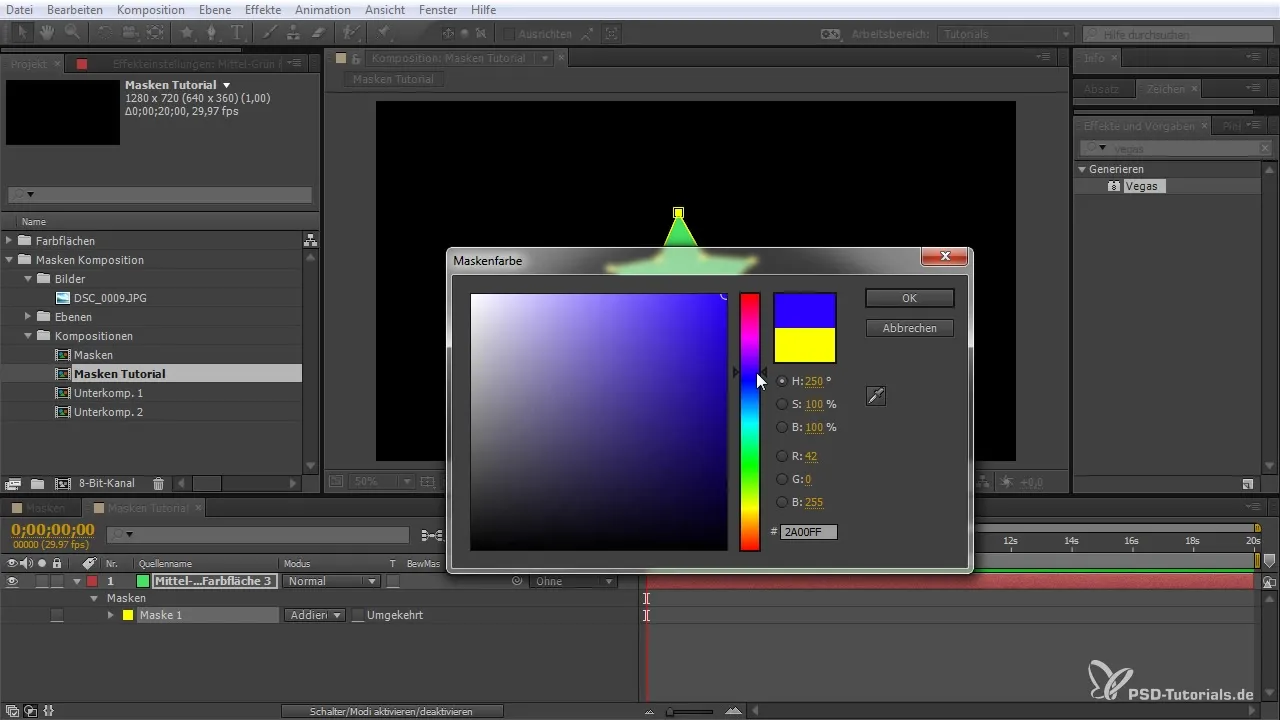The height and width of the screenshot is (720, 1280).
Task: Open Effekte menu
Action: pyautogui.click(x=263, y=9)
